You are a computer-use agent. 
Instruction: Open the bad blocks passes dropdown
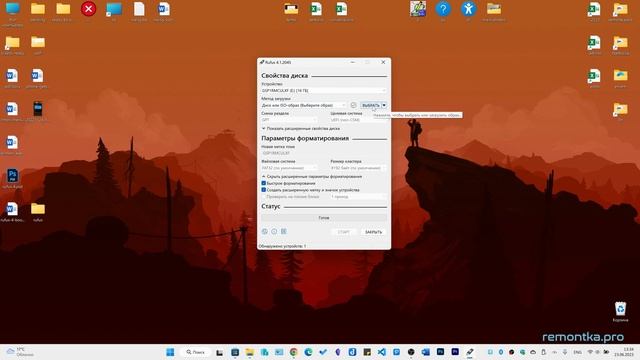[x=358, y=197]
